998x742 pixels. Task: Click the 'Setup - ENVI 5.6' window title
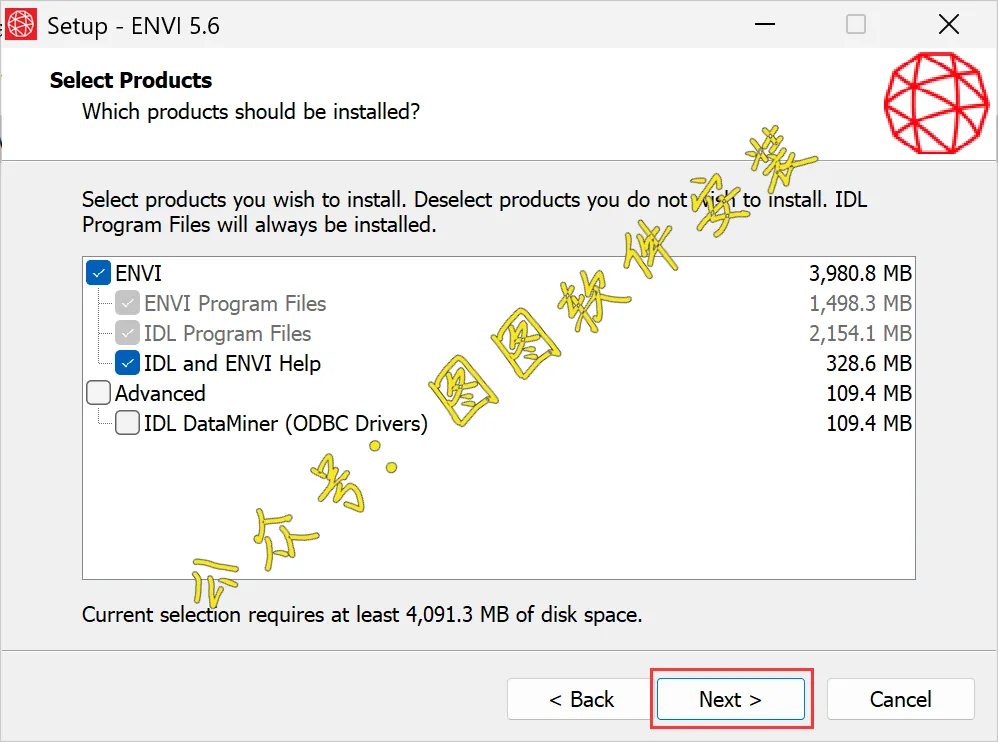tap(133, 26)
